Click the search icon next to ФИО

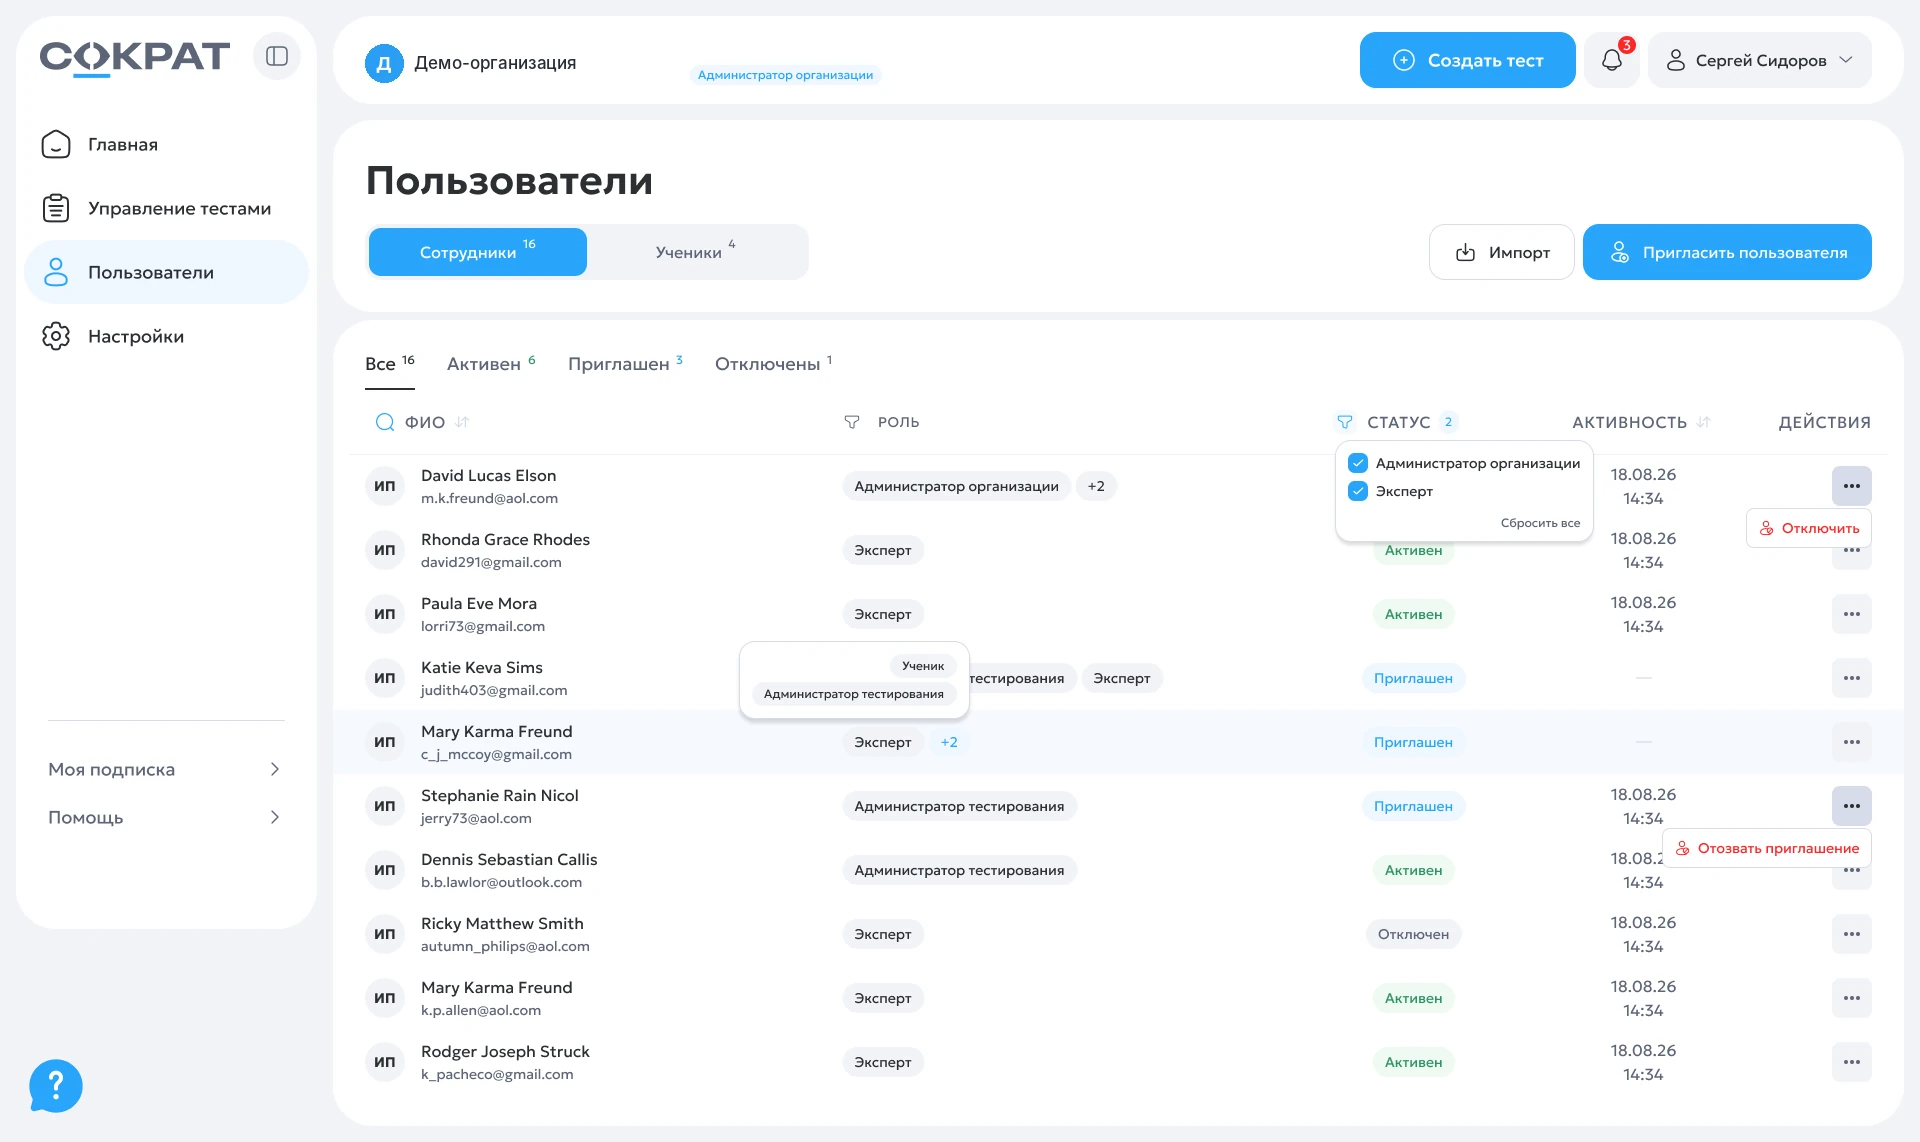384,422
